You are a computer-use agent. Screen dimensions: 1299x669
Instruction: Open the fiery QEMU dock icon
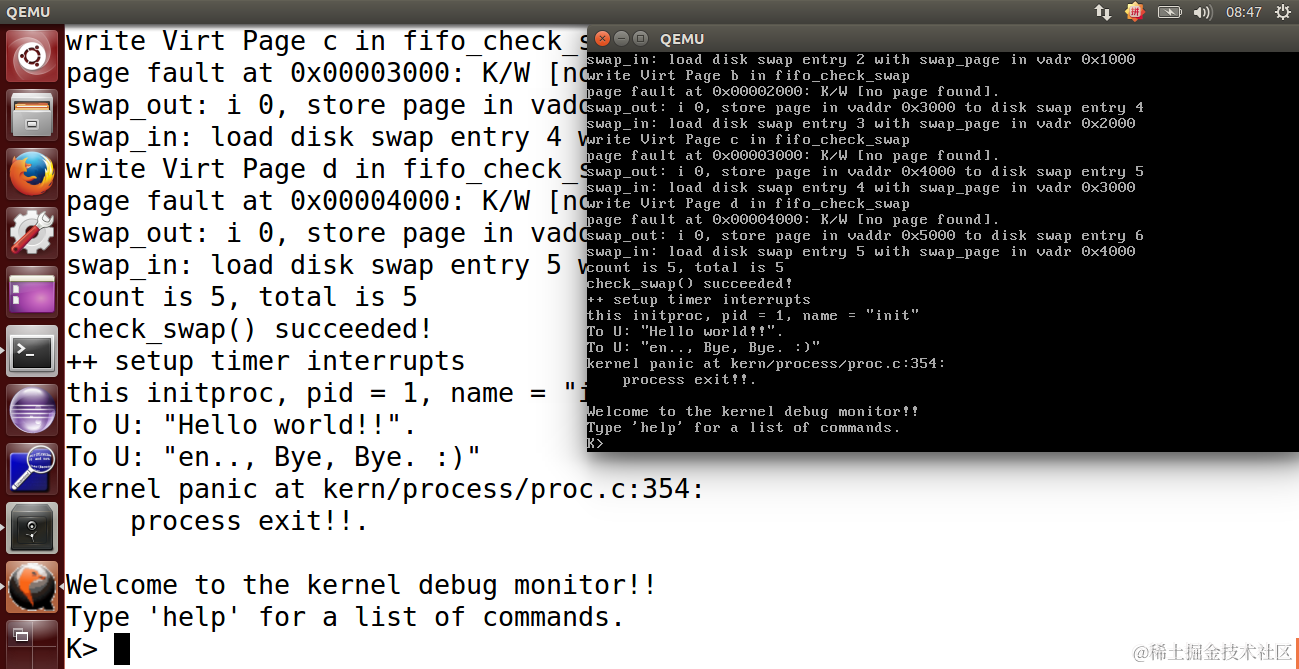(25, 587)
